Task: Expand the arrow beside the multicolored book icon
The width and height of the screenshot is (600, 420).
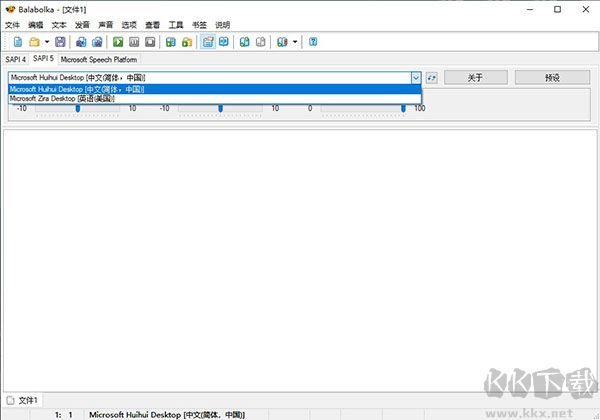Action: coord(295,42)
